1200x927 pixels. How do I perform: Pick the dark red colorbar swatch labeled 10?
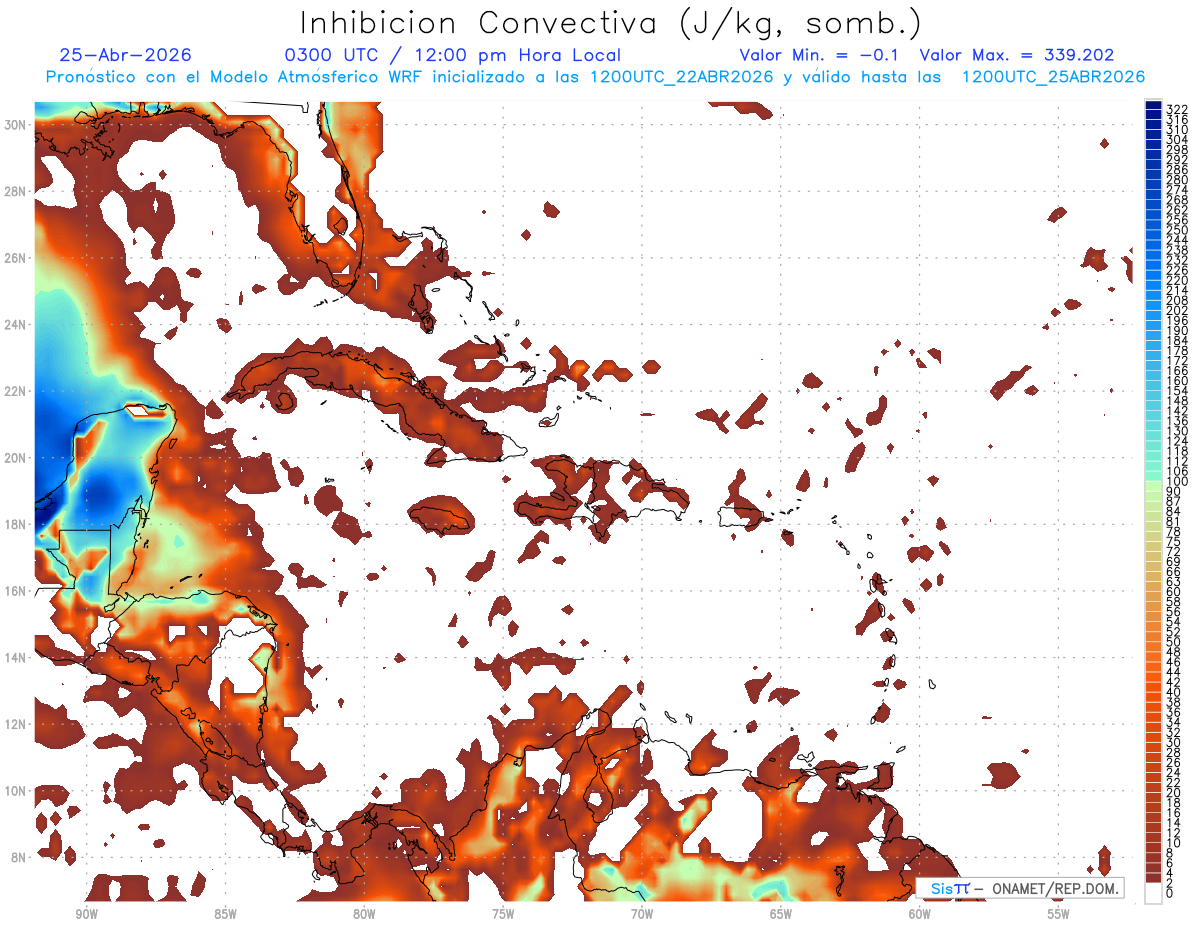pos(1153,843)
